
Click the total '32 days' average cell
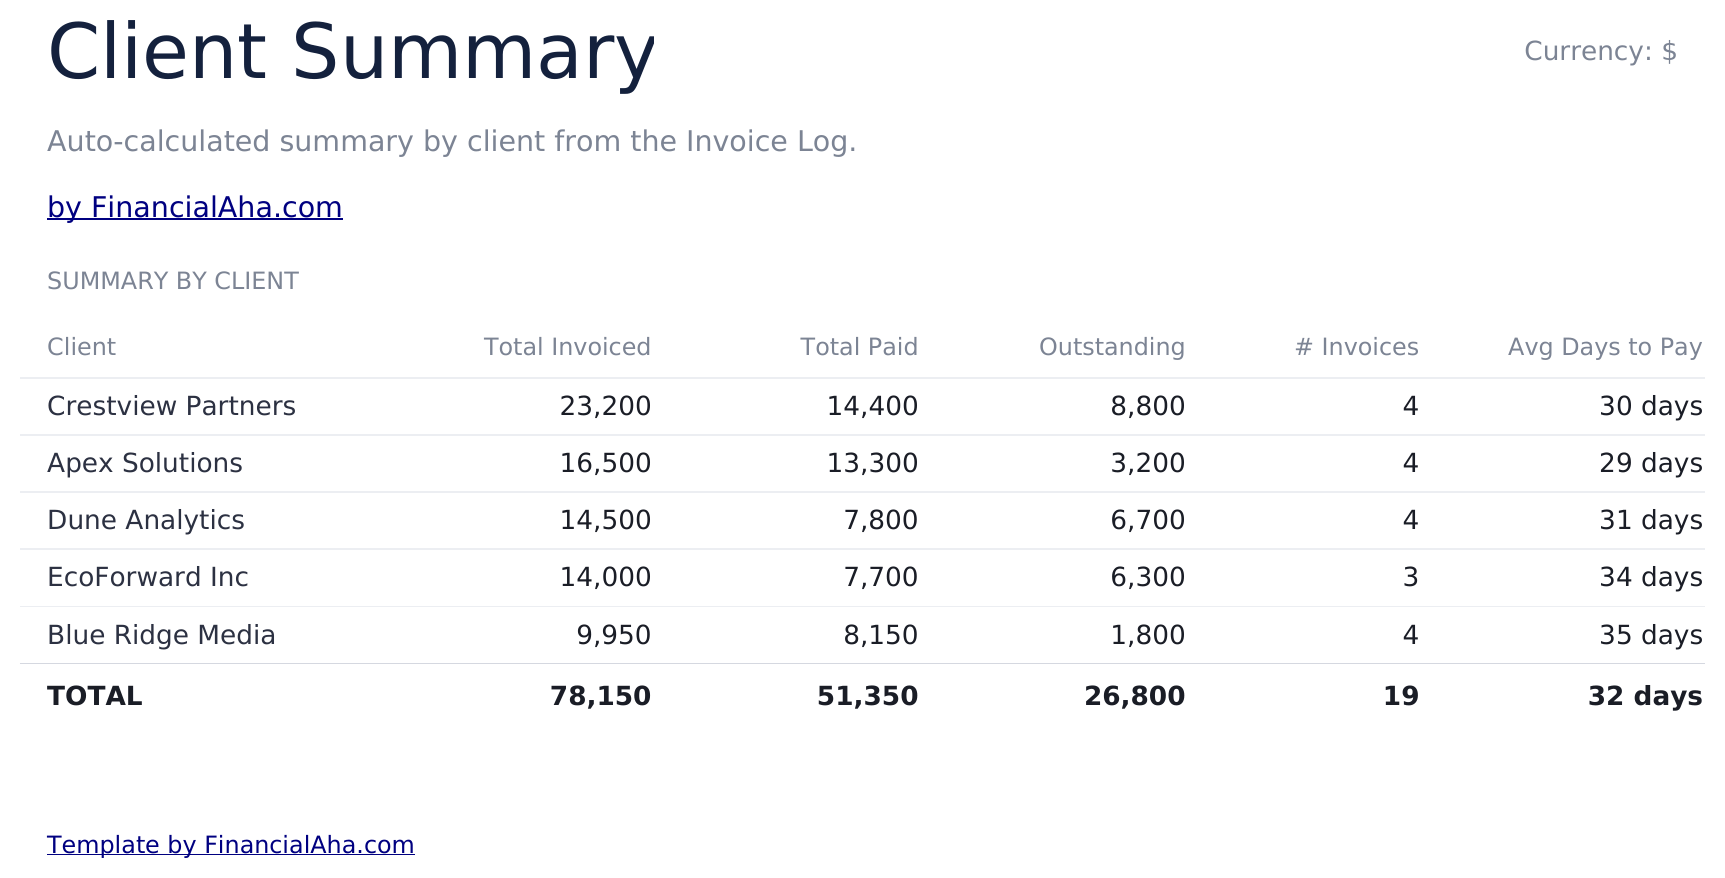1645,696
